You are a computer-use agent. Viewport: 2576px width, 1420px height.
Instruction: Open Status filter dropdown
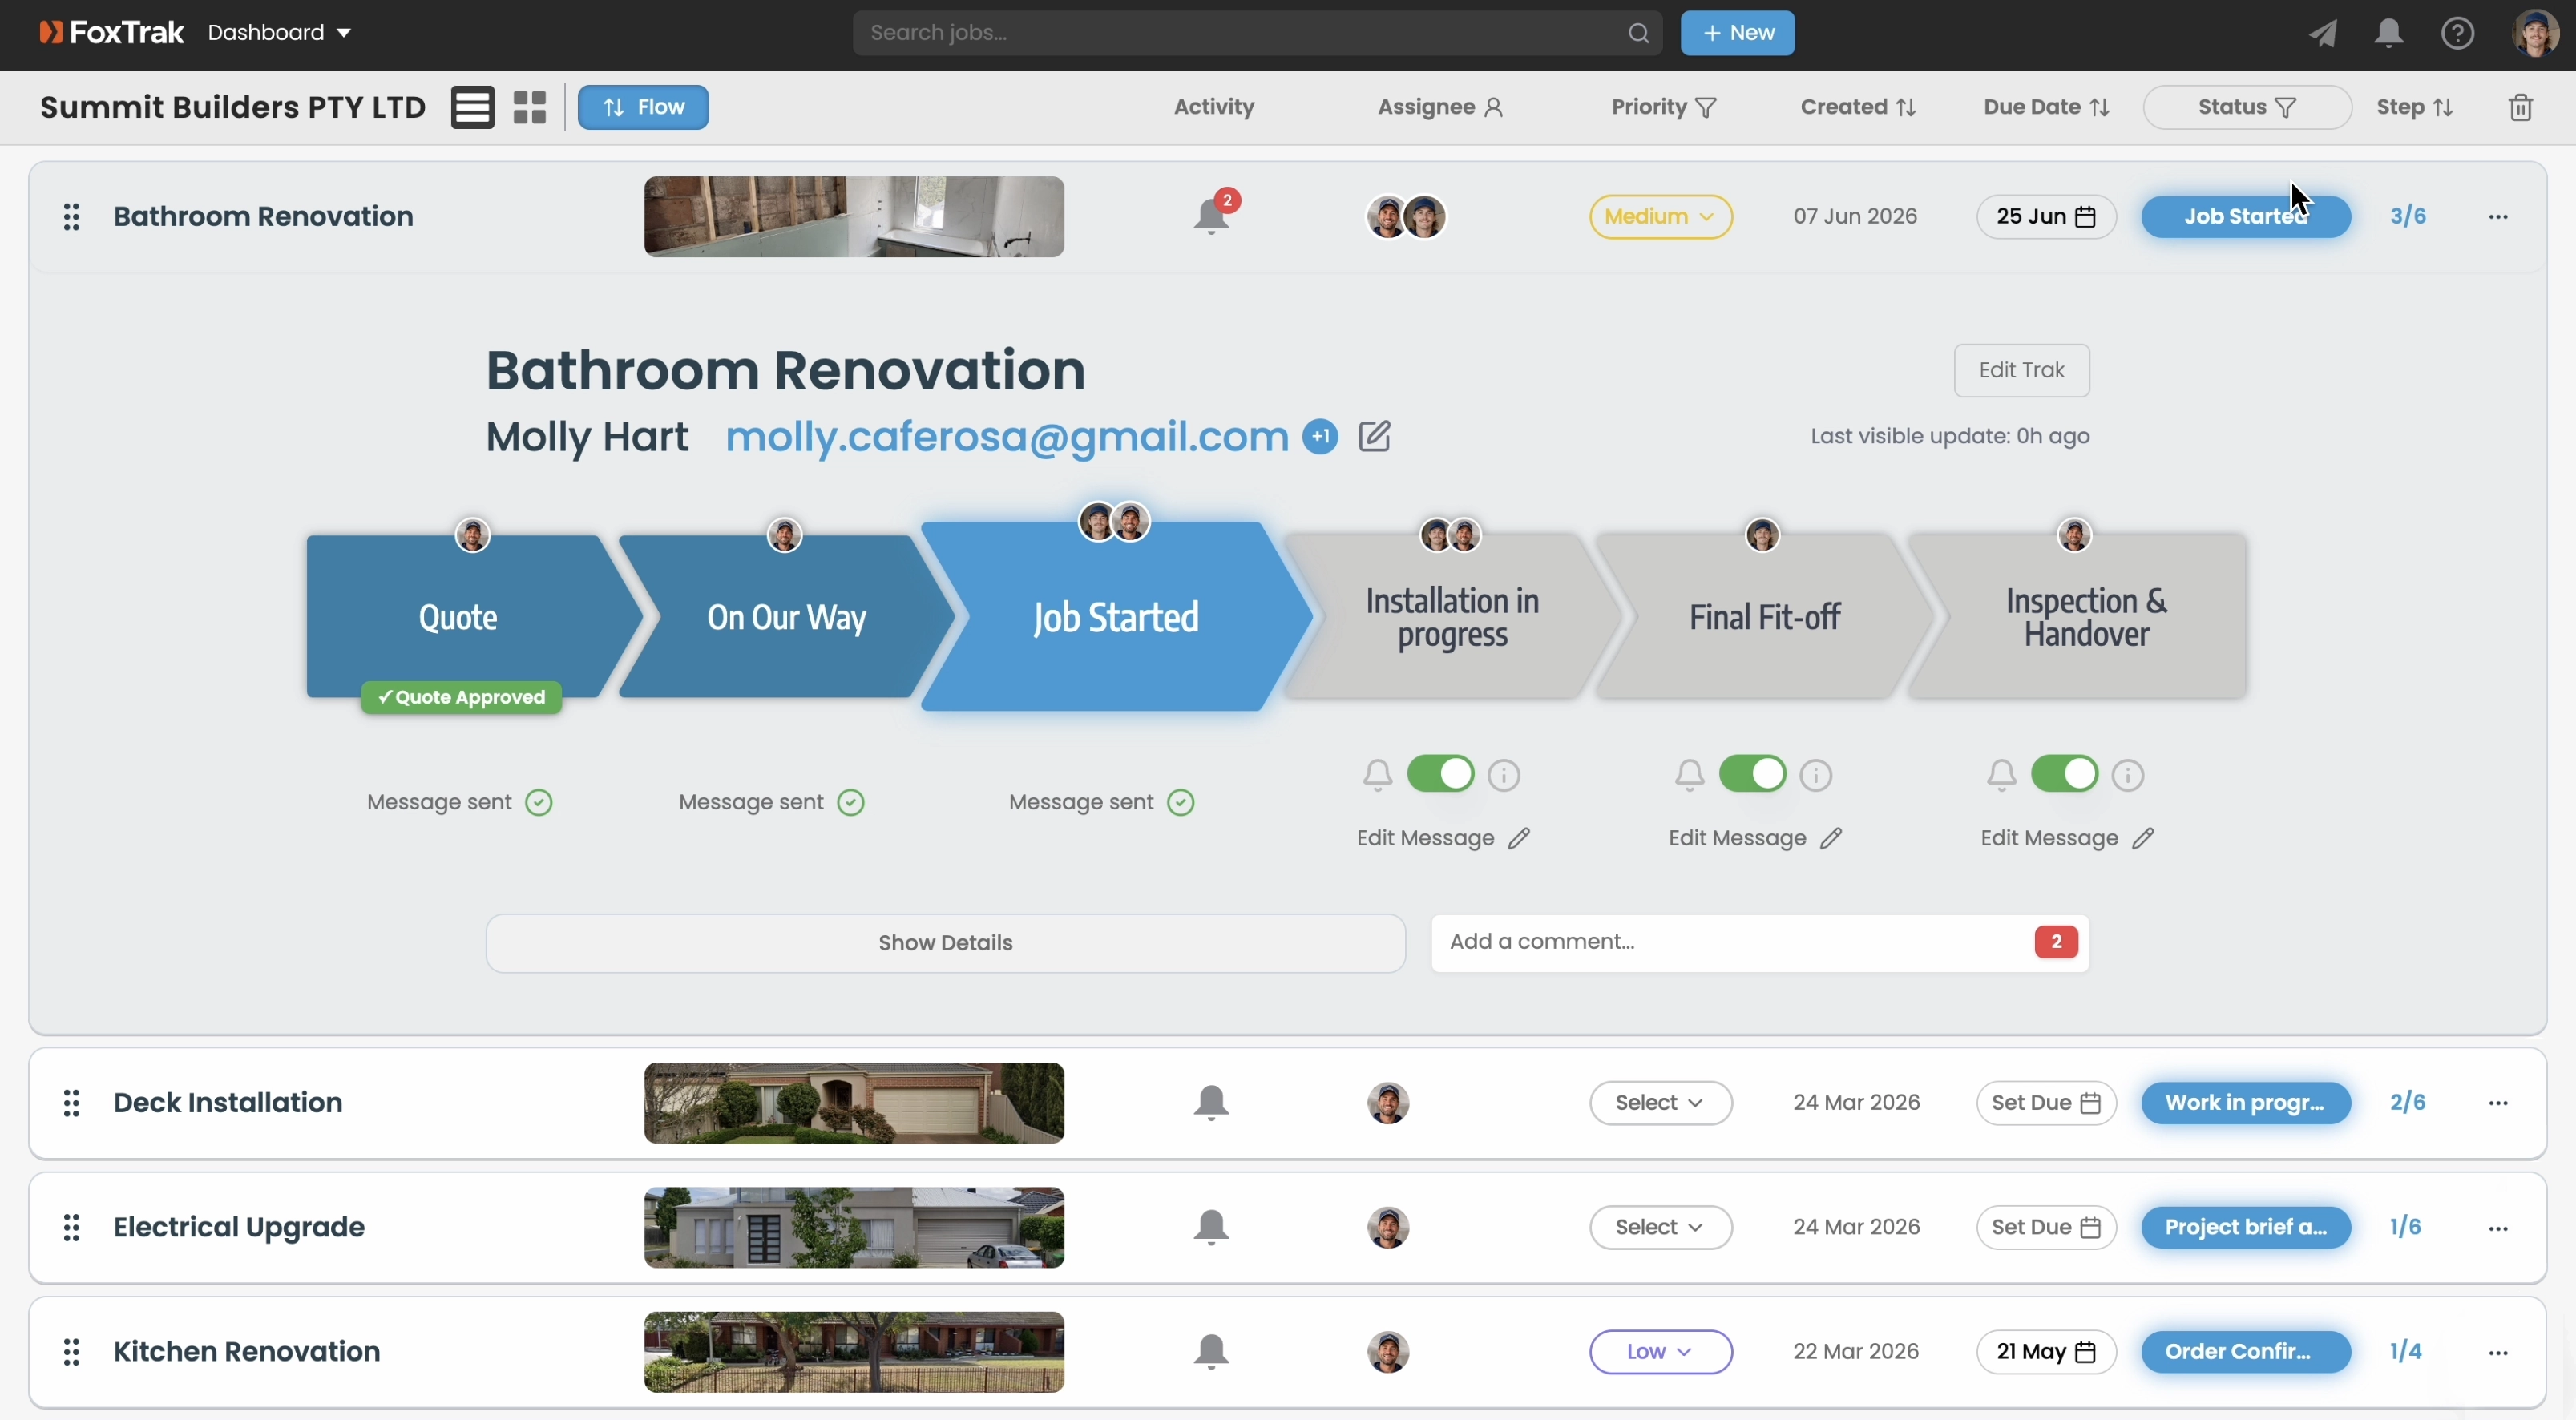pos(2246,107)
